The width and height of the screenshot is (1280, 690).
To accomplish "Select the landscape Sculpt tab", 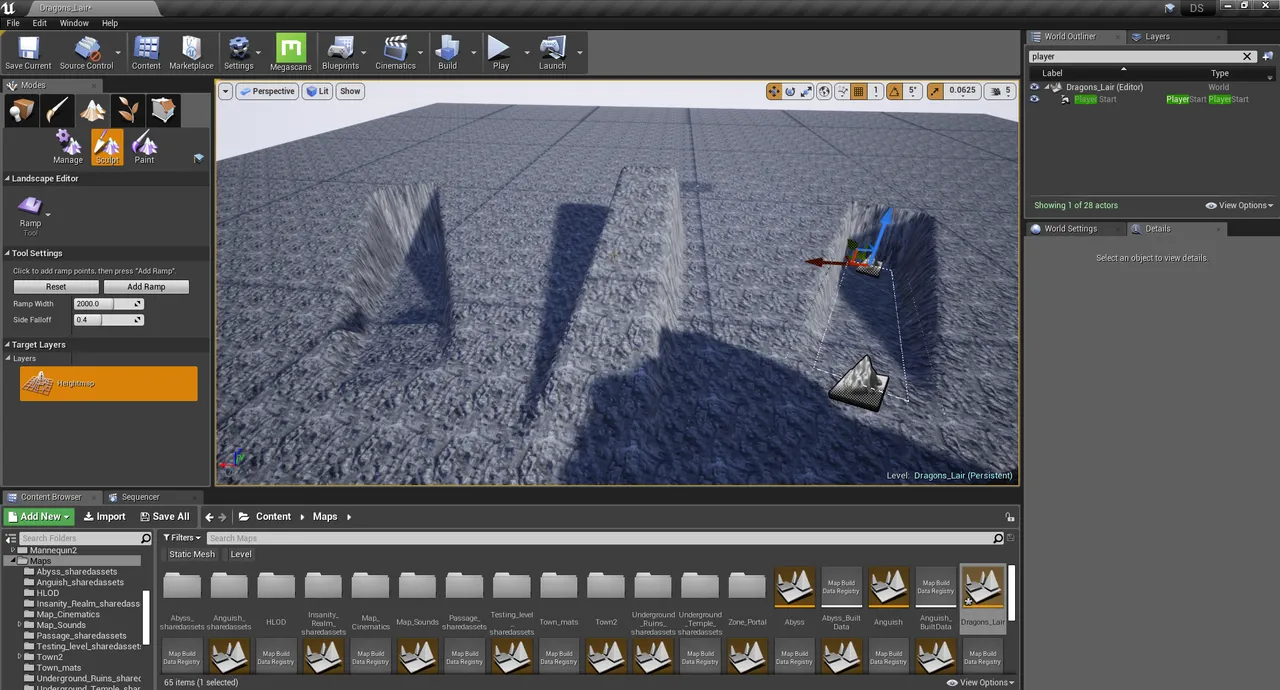I will (107, 147).
